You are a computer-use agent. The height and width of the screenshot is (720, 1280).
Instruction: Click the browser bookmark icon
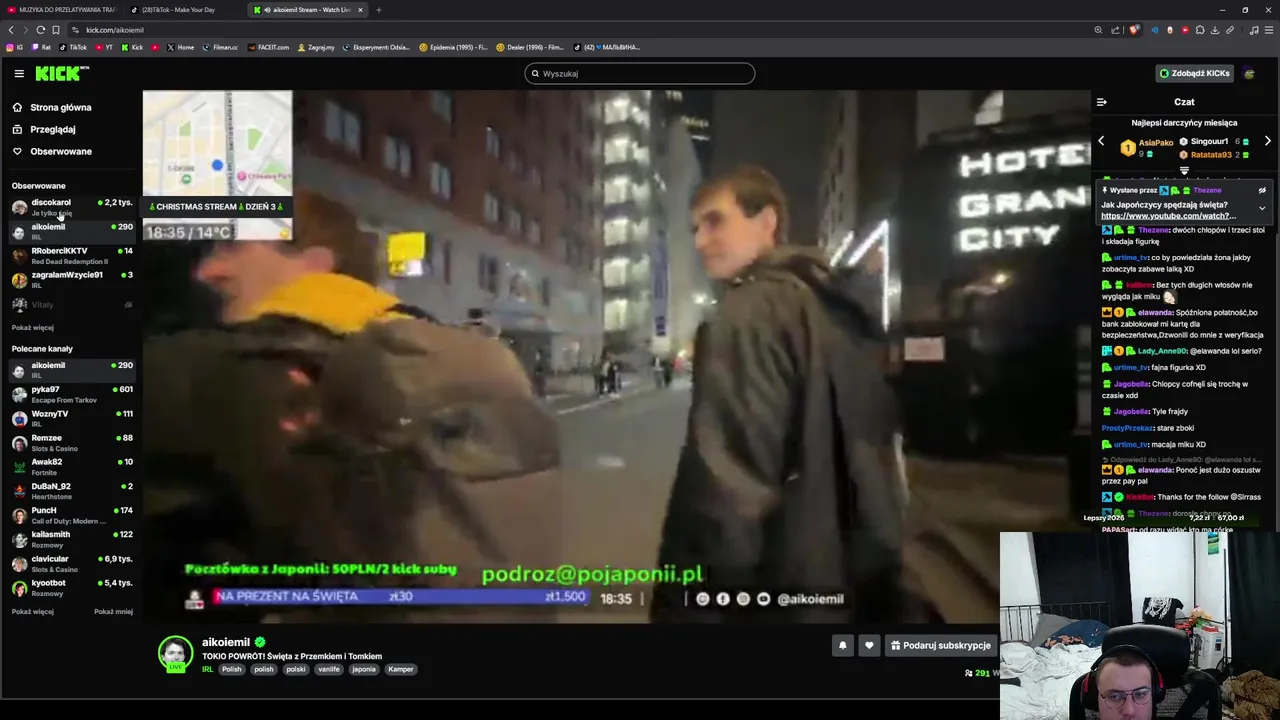pyautogui.click(x=56, y=30)
